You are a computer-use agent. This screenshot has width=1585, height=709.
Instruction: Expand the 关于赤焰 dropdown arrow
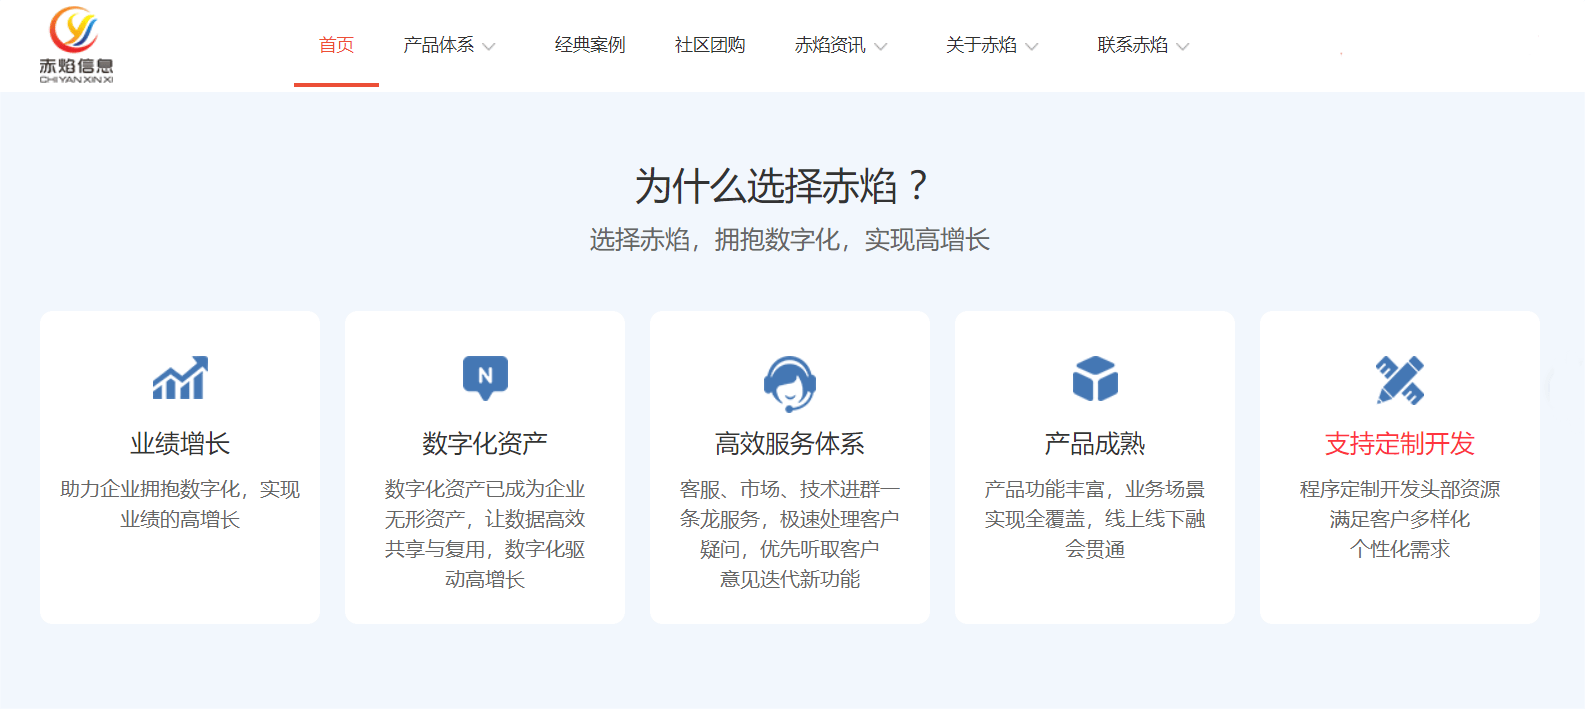tap(1032, 46)
